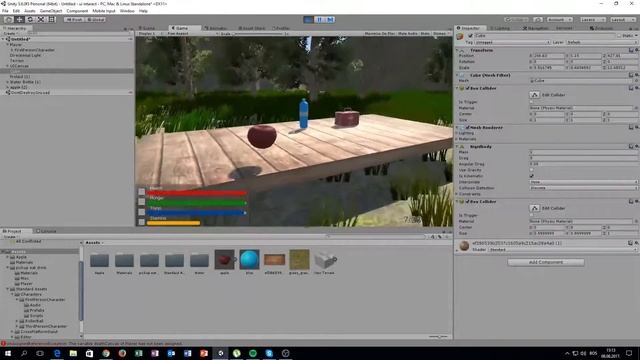Switch to the Animator tab

click(216, 28)
